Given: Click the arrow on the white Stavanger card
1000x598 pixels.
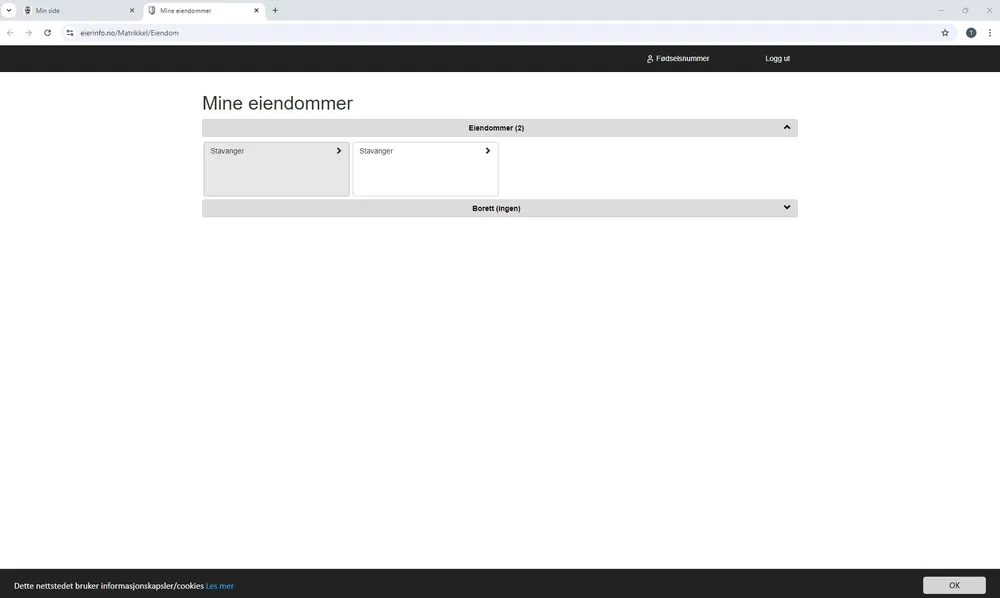Looking at the screenshot, I should [488, 151].
